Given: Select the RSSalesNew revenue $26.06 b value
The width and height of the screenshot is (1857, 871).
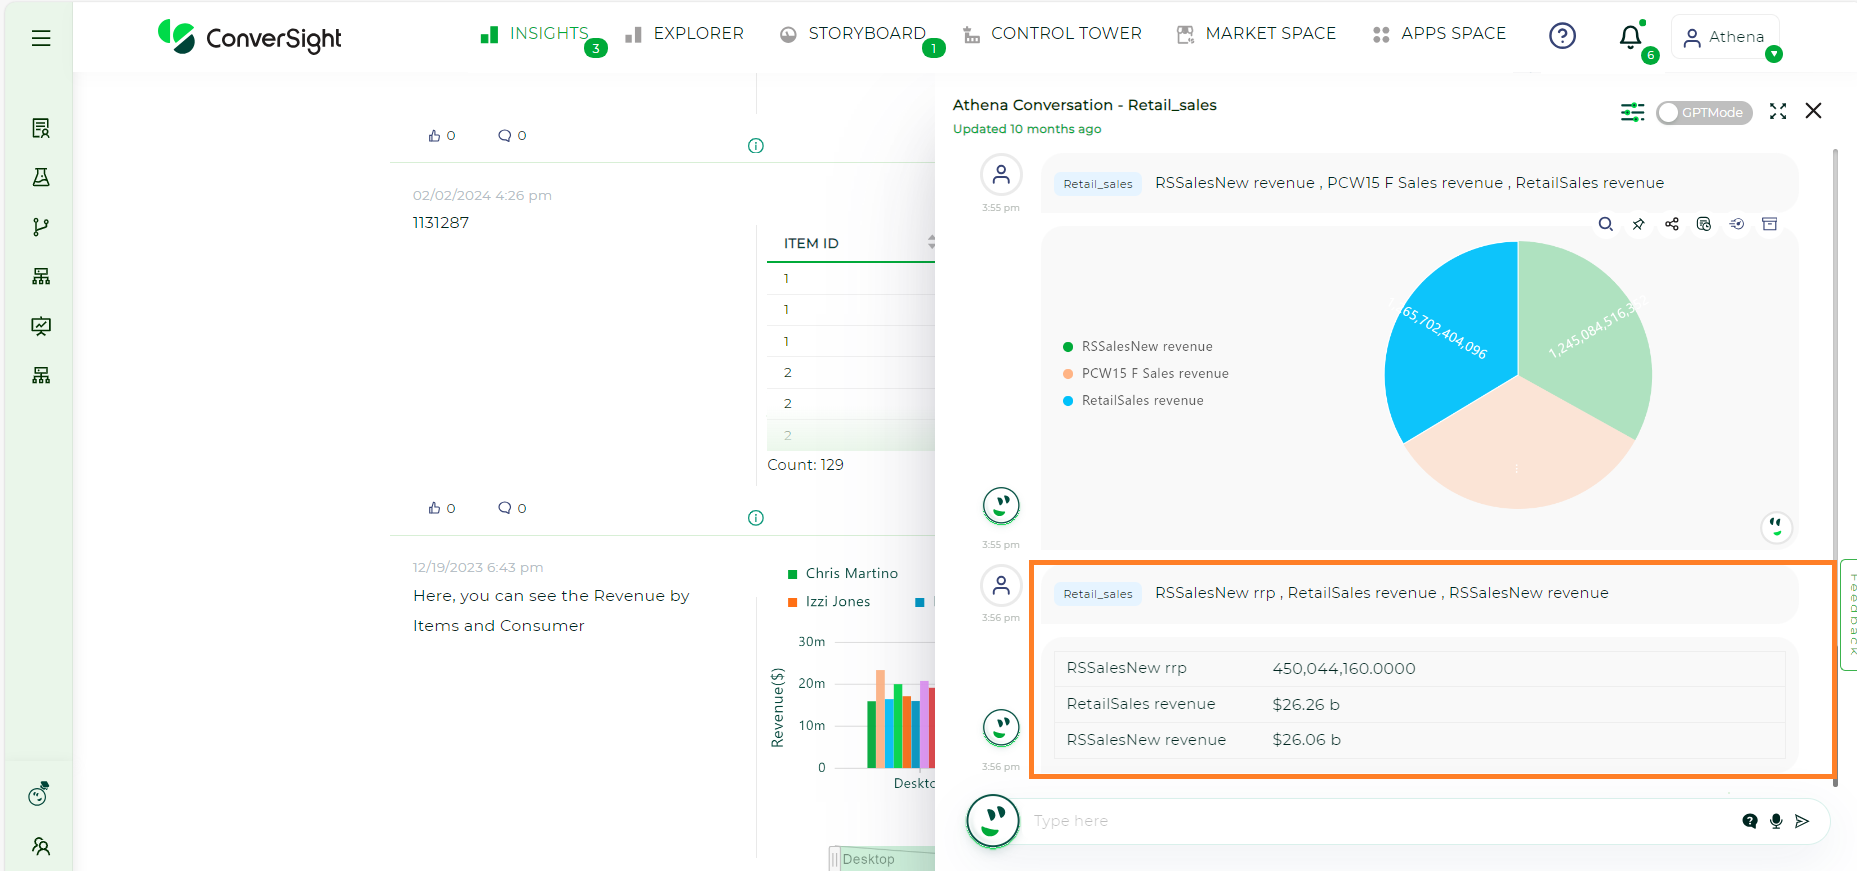Looking at the screenshot, I should [x=1306, y=740].
